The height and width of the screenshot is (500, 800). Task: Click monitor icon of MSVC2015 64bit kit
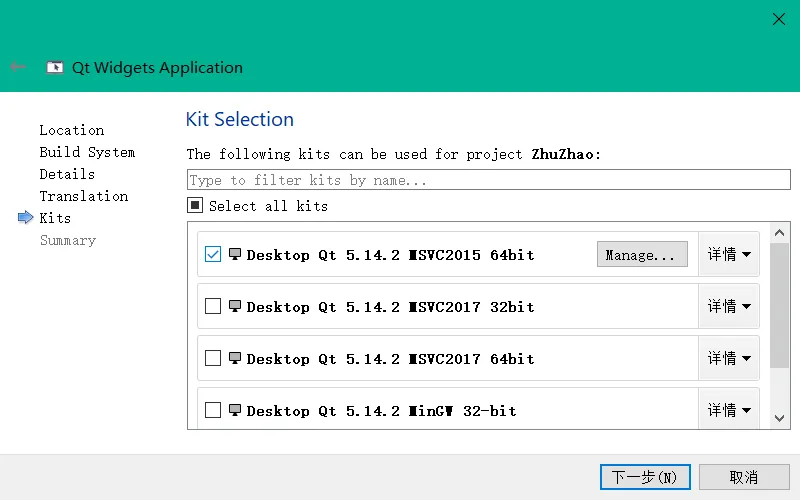[235, 254]
